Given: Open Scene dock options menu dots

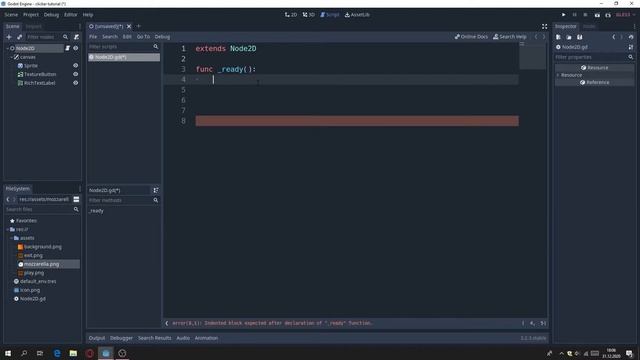Looking at the screenshot, I should pos(80,26).
